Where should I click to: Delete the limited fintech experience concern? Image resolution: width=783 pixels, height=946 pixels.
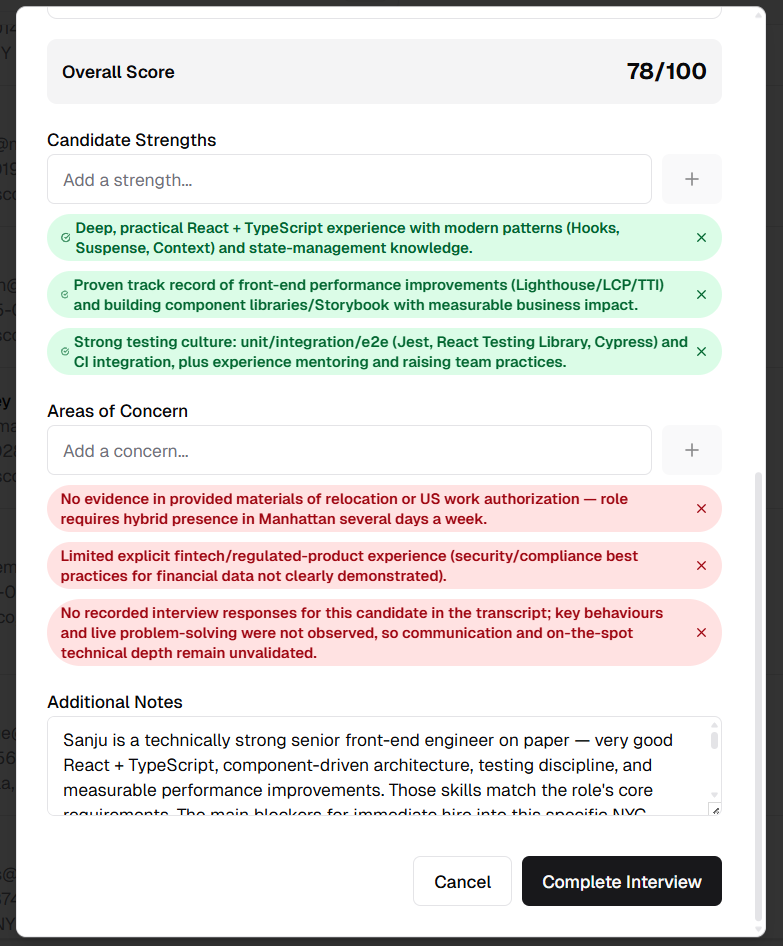701,566
